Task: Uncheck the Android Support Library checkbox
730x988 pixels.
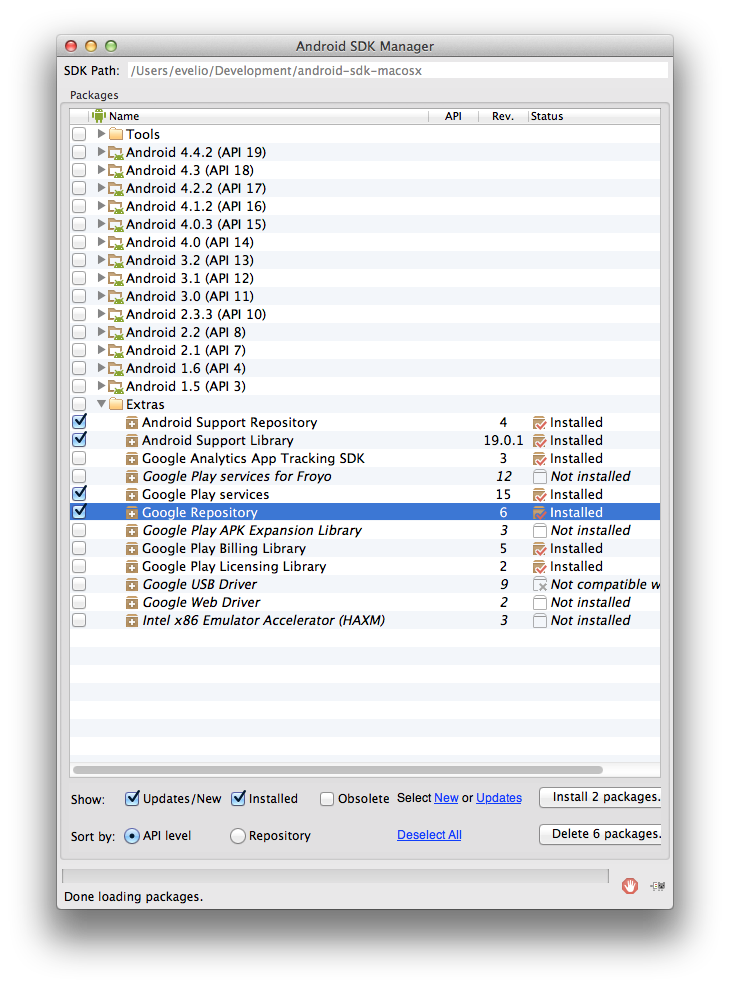Action: [79, 440]
